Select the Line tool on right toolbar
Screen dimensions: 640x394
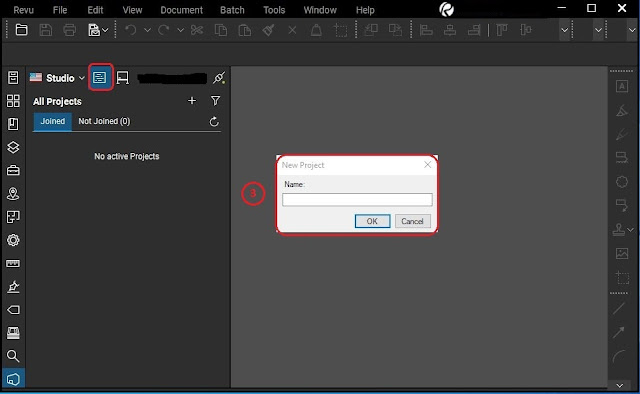pyautogui.click(x=619, y=308)
